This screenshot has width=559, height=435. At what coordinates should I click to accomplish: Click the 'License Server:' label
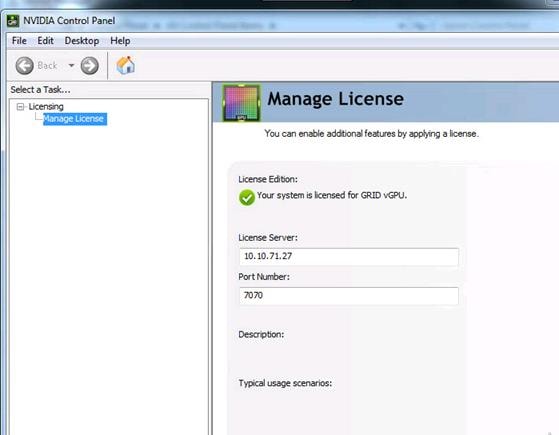click(x=268, y=238)
